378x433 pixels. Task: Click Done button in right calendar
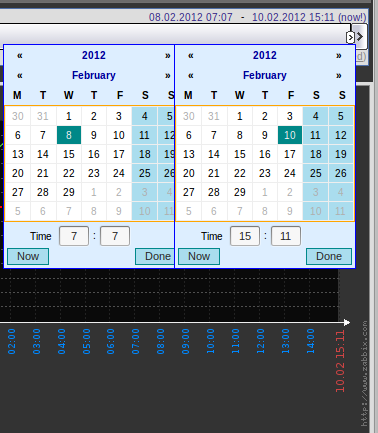[329, 256]
